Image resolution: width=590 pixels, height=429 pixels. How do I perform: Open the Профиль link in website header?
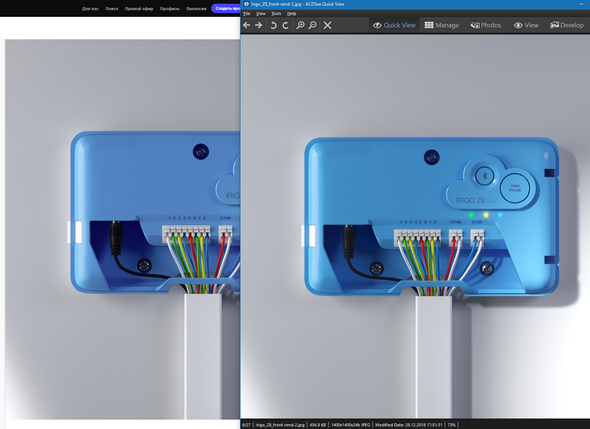point(170,9)
